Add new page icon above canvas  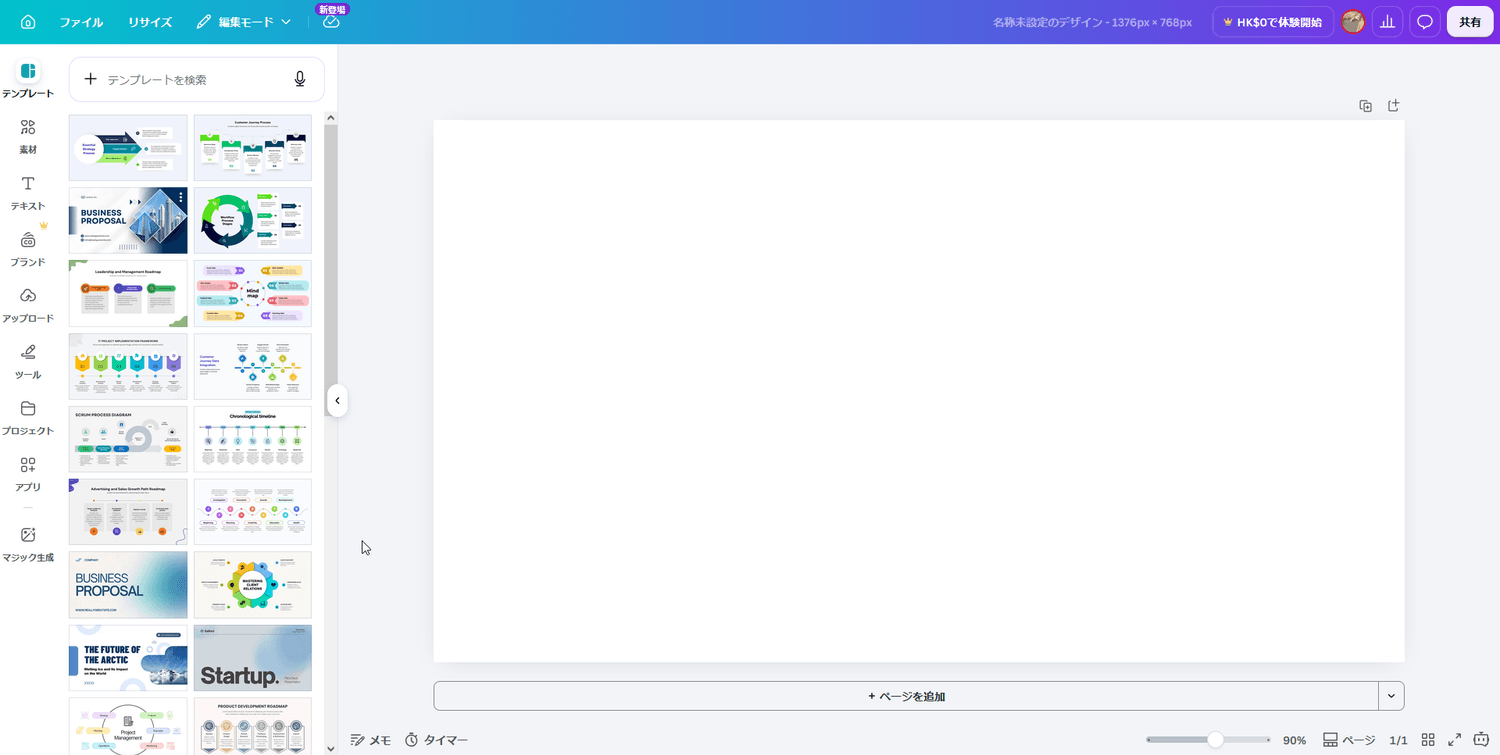[x=1393, y=106]
